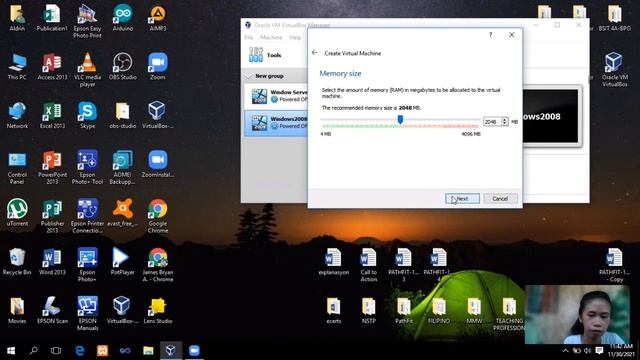The image size is (640, 360).
Task: Open the Arduino desktop shortcut
Action: pos(122,18)
